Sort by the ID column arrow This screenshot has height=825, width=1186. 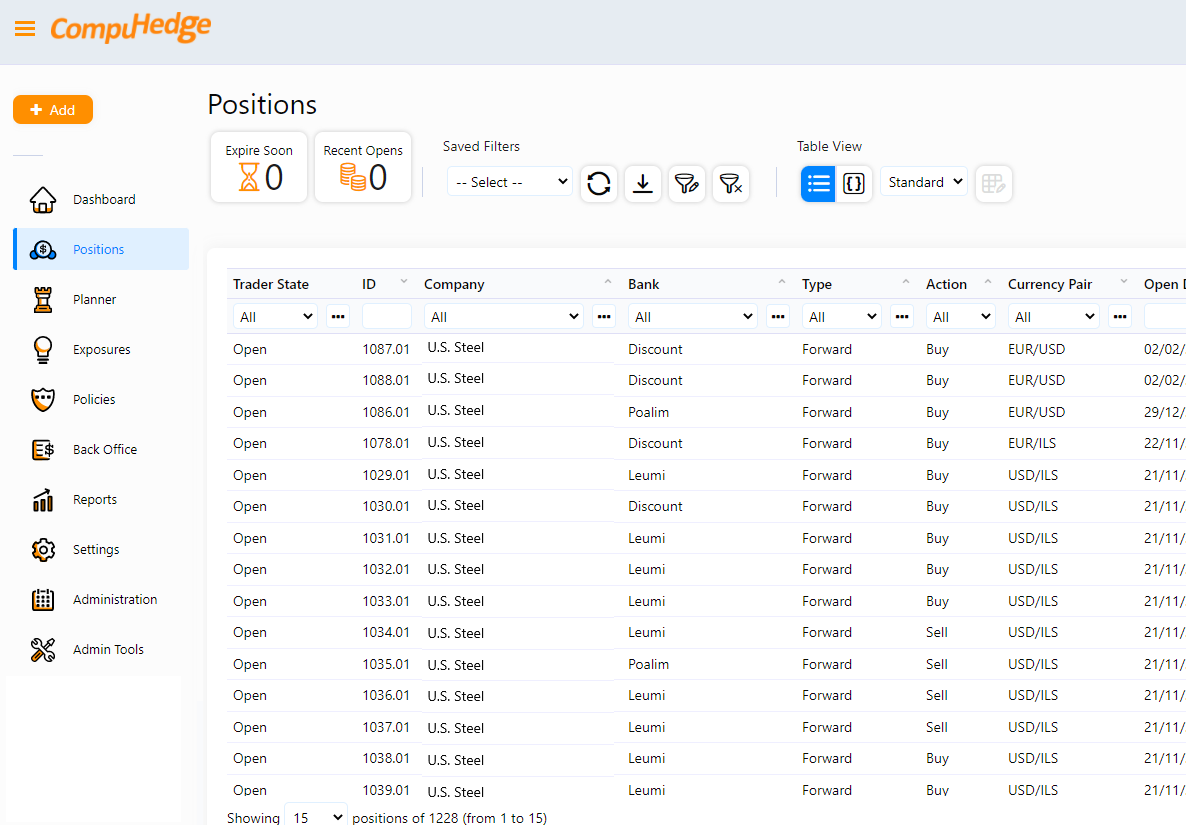[x=404, y=281]
